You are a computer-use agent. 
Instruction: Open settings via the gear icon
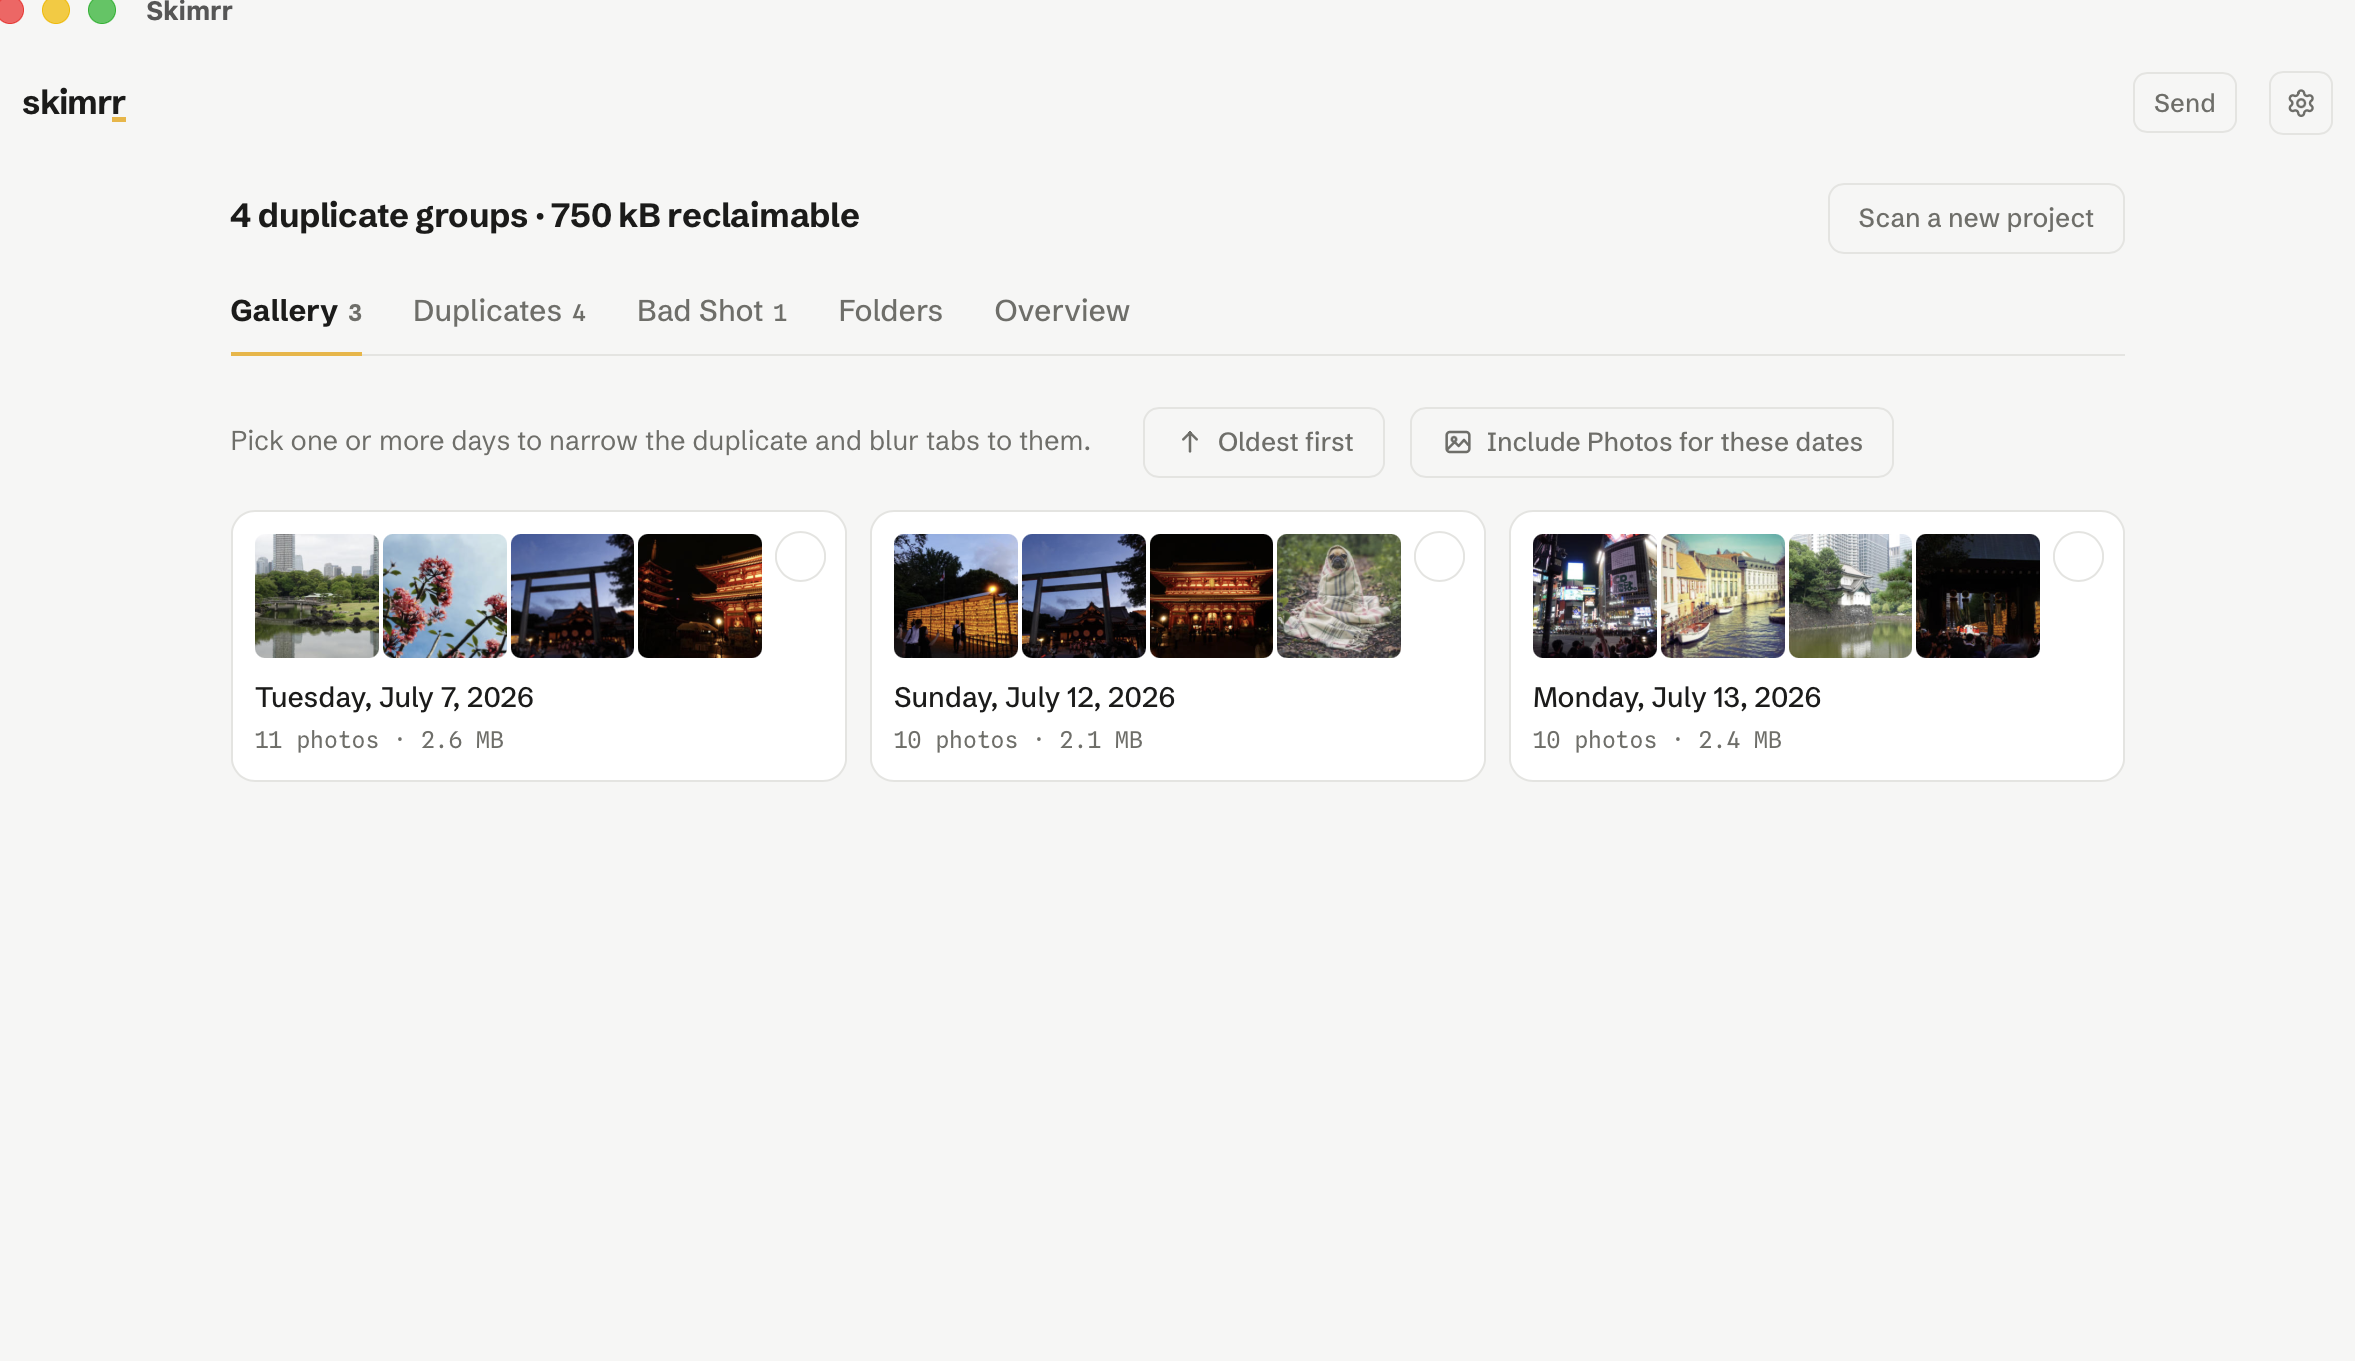coord(2300,103)
